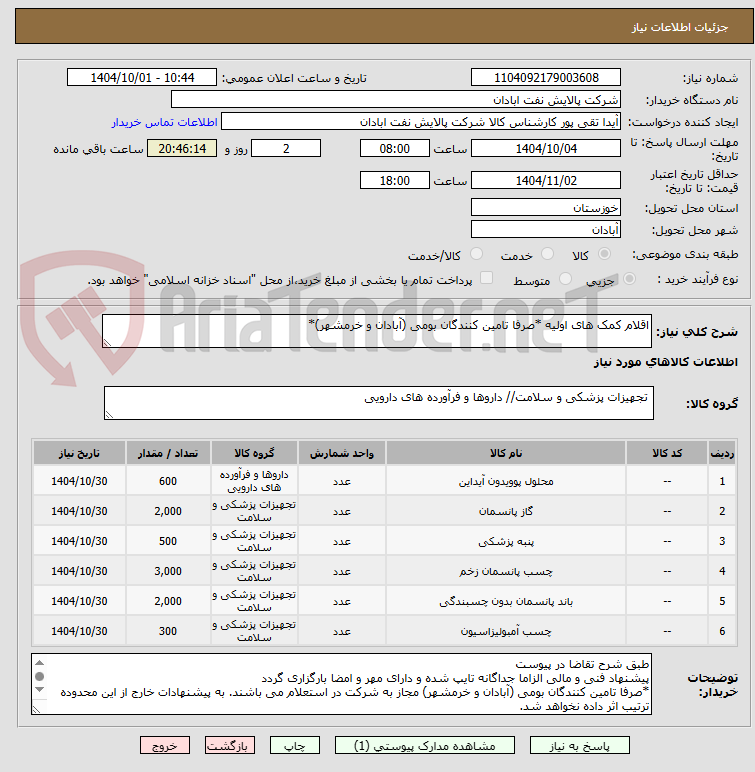This screenshot has width=755, height=772.
Task: Click the جزئیات اطلاعات نیاز page header
Action: (x=680, y=27)
